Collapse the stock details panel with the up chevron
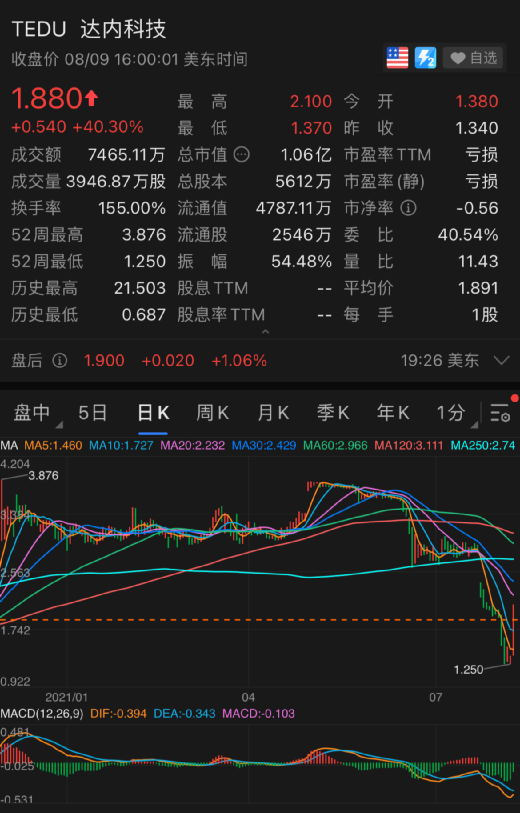 click(x=265, y=331)
